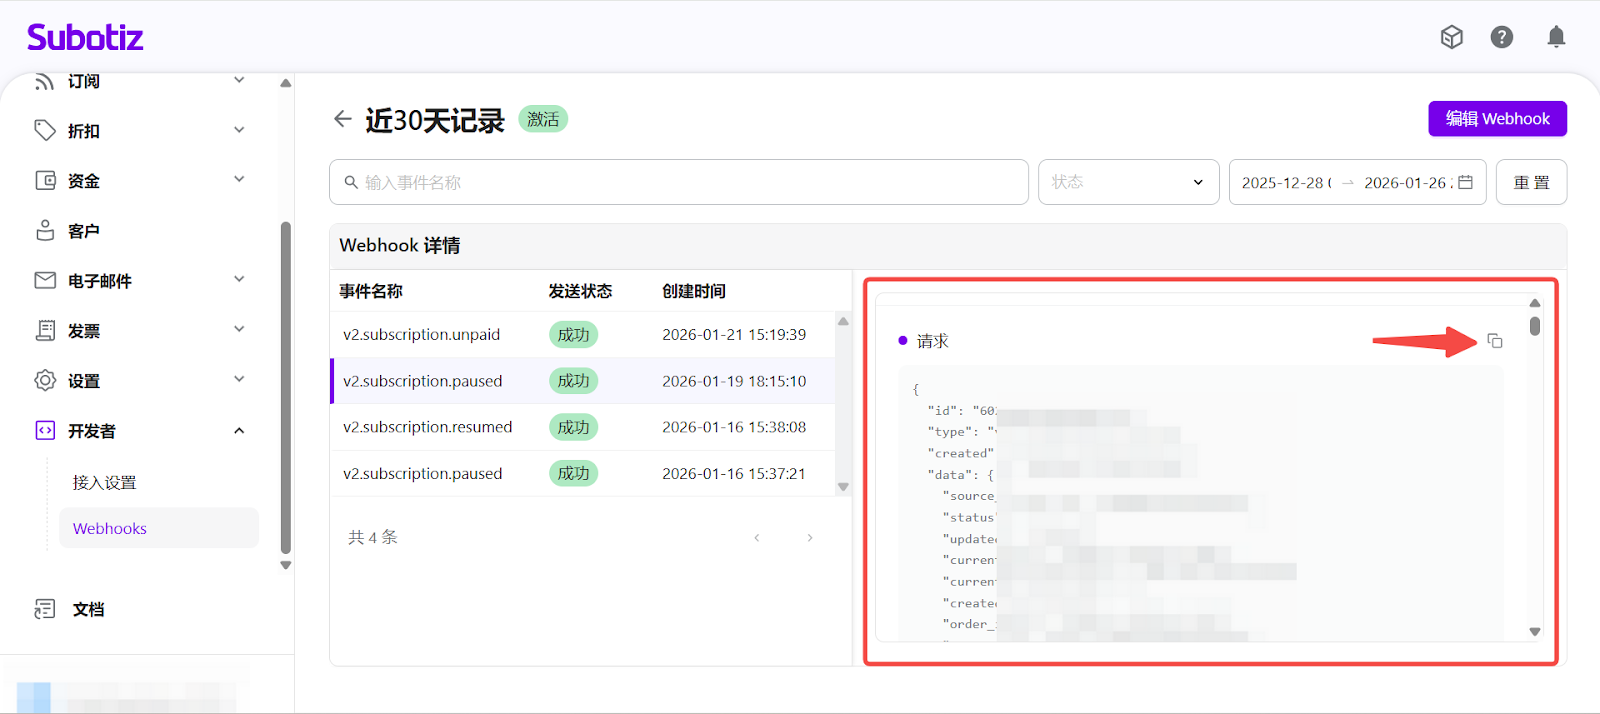Go to 客户 in the sidebar
The height and width of the screenshot is (714, 1600).
pos(84,231)
